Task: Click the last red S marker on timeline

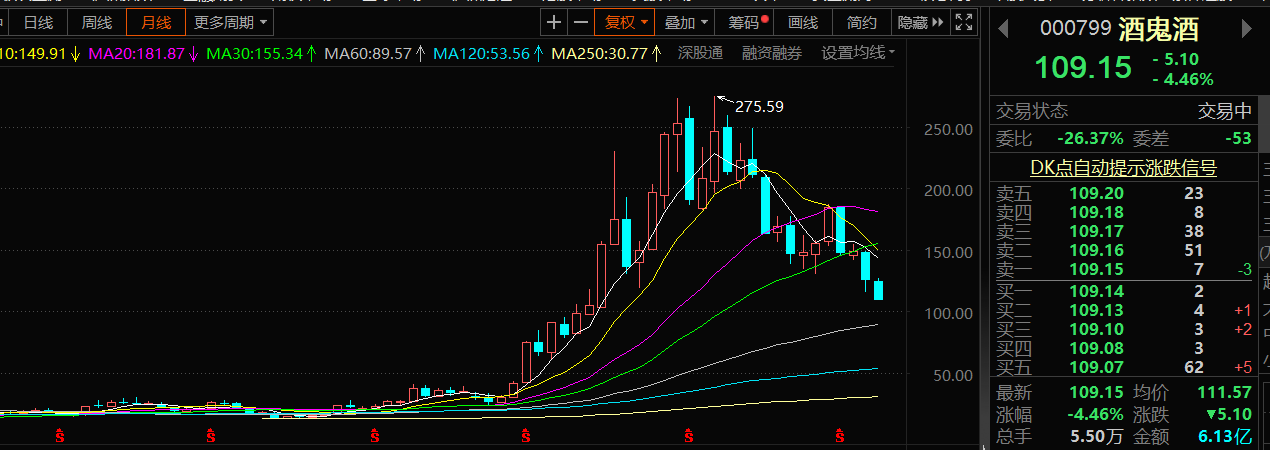Action: click(x=839, y=436)
